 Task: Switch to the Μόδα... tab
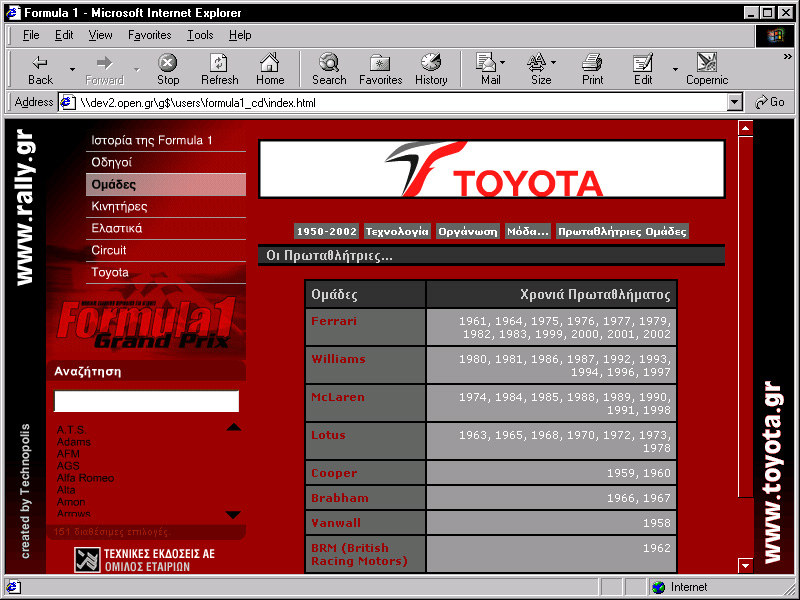tap(528, 231)
